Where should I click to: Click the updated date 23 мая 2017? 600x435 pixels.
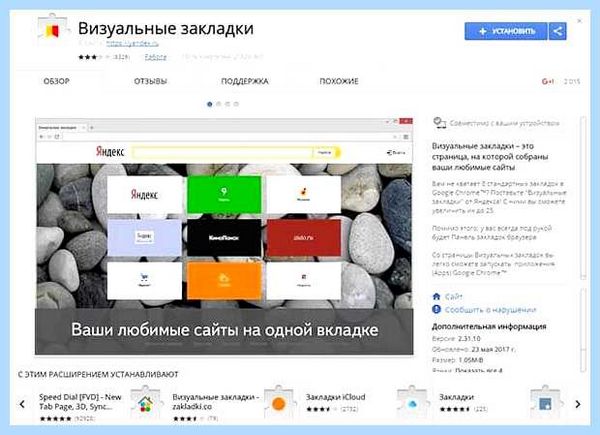[493, 349]
